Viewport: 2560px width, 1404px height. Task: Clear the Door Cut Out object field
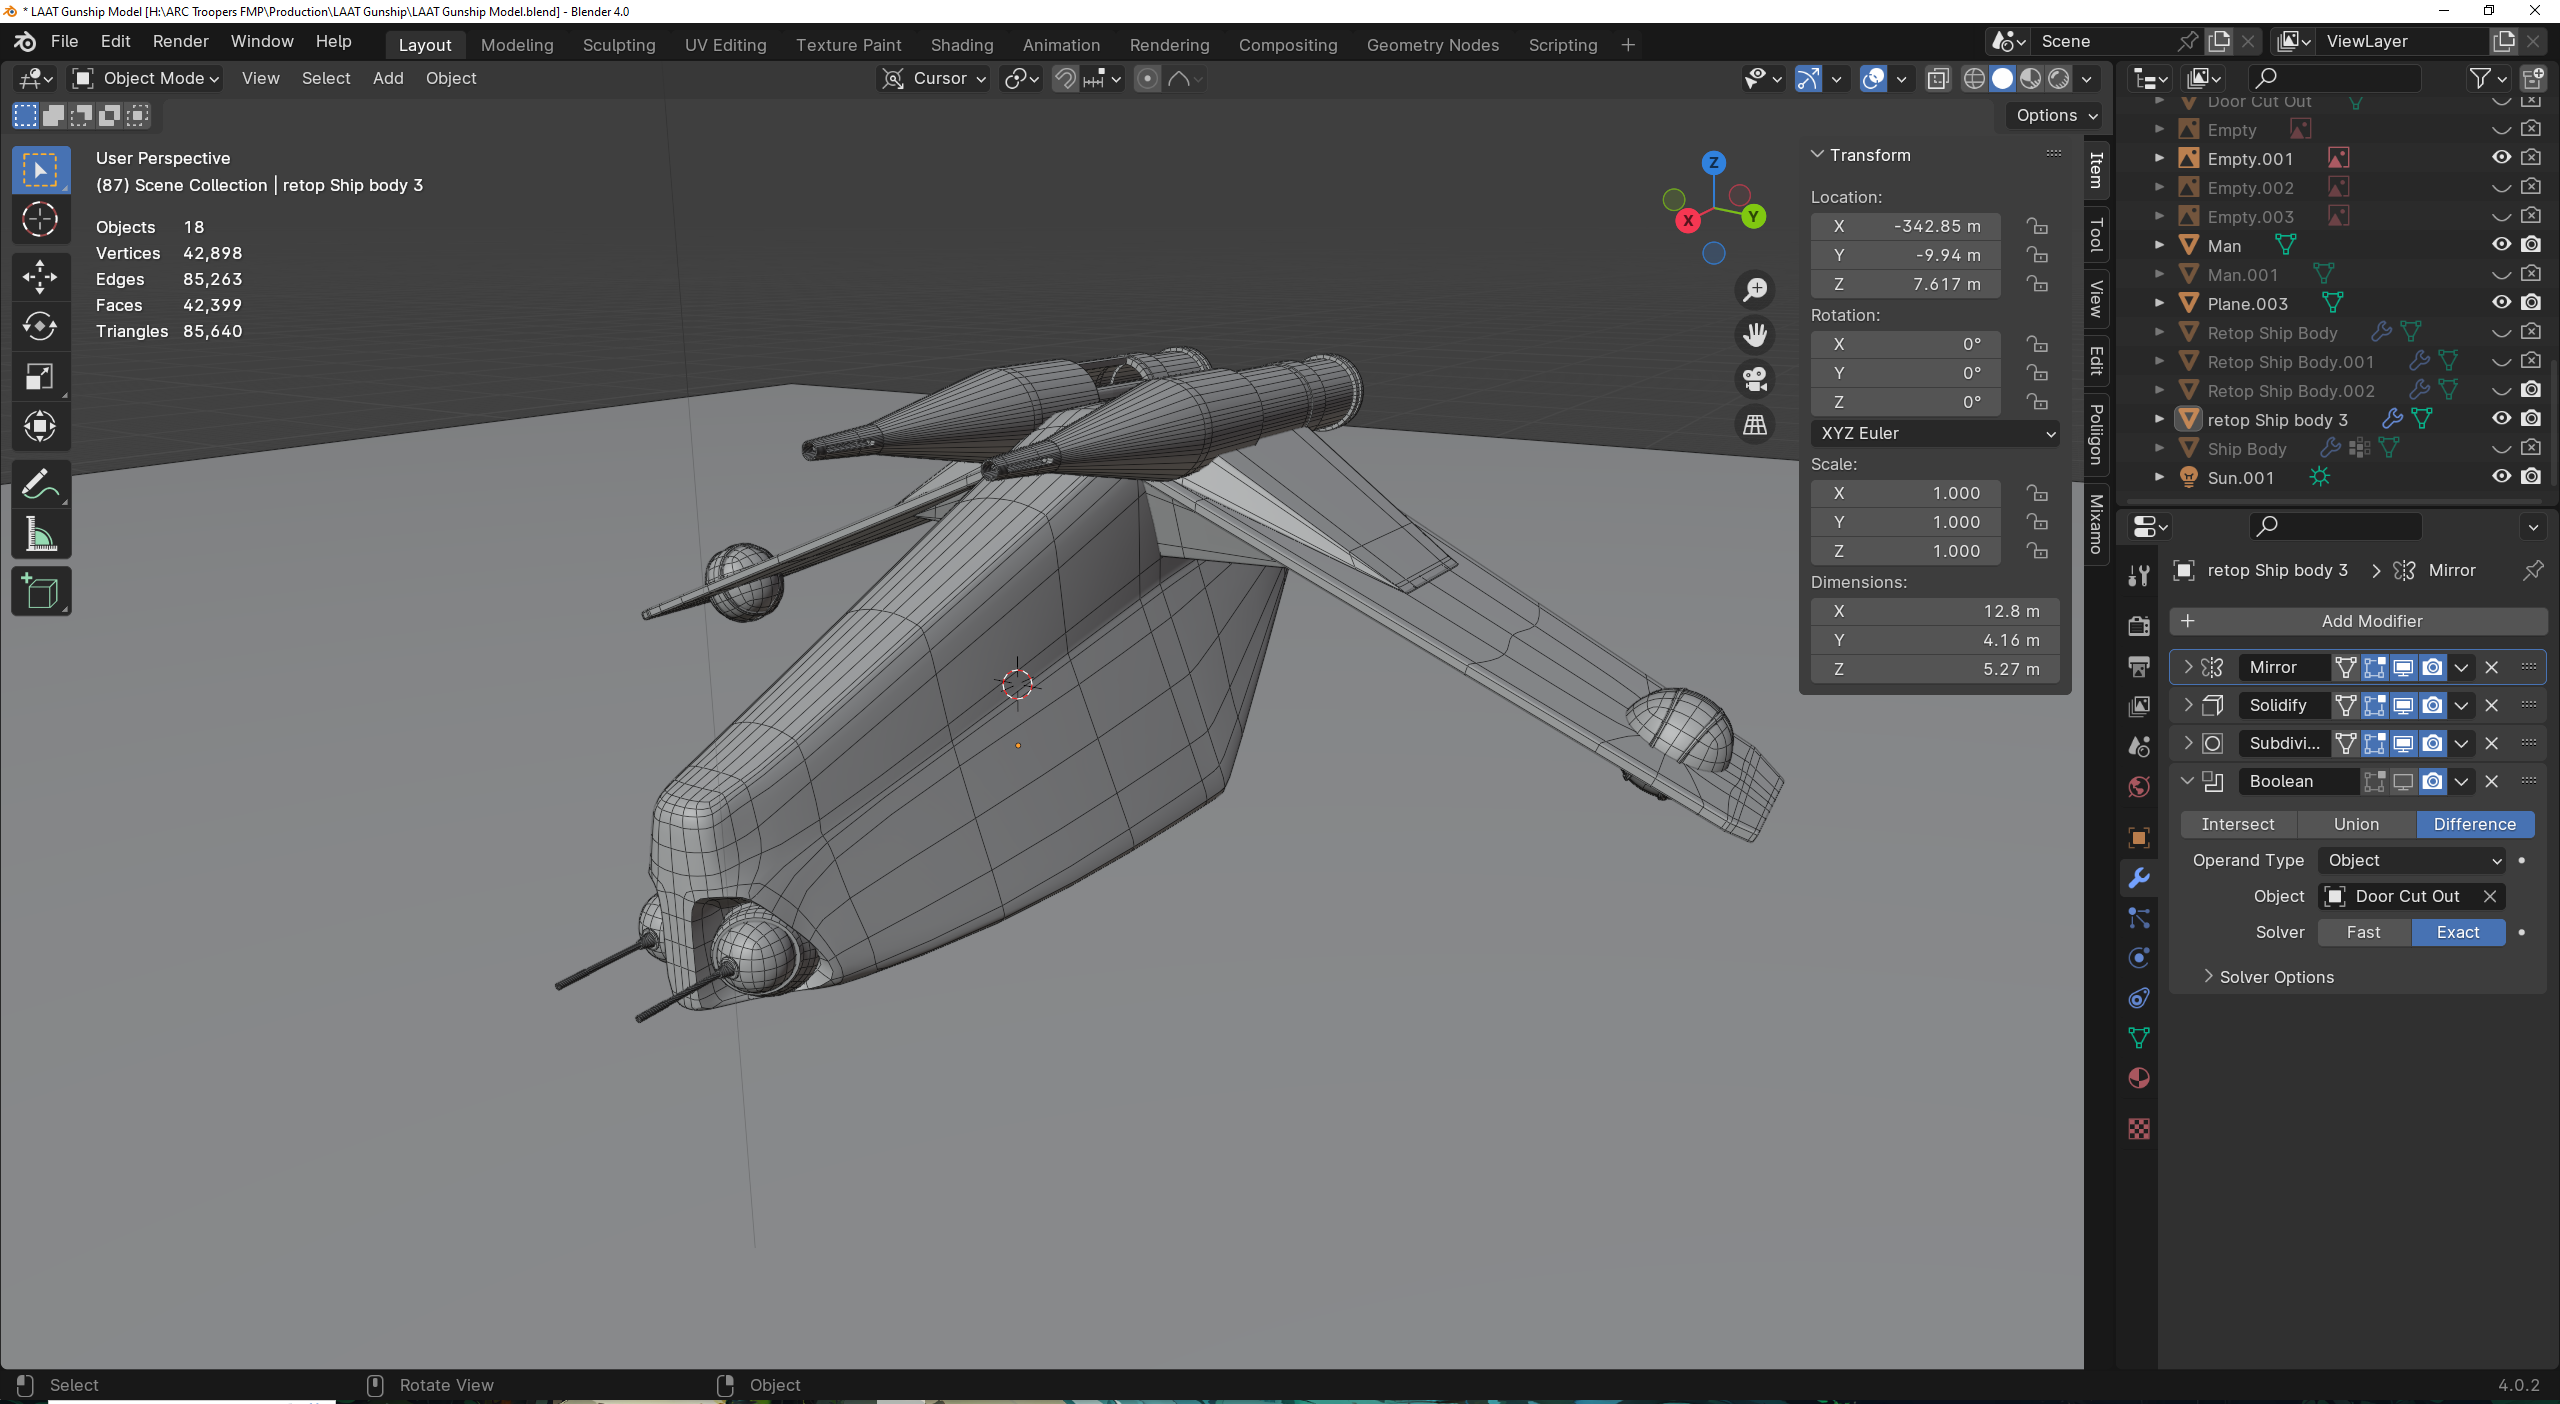2490,896
